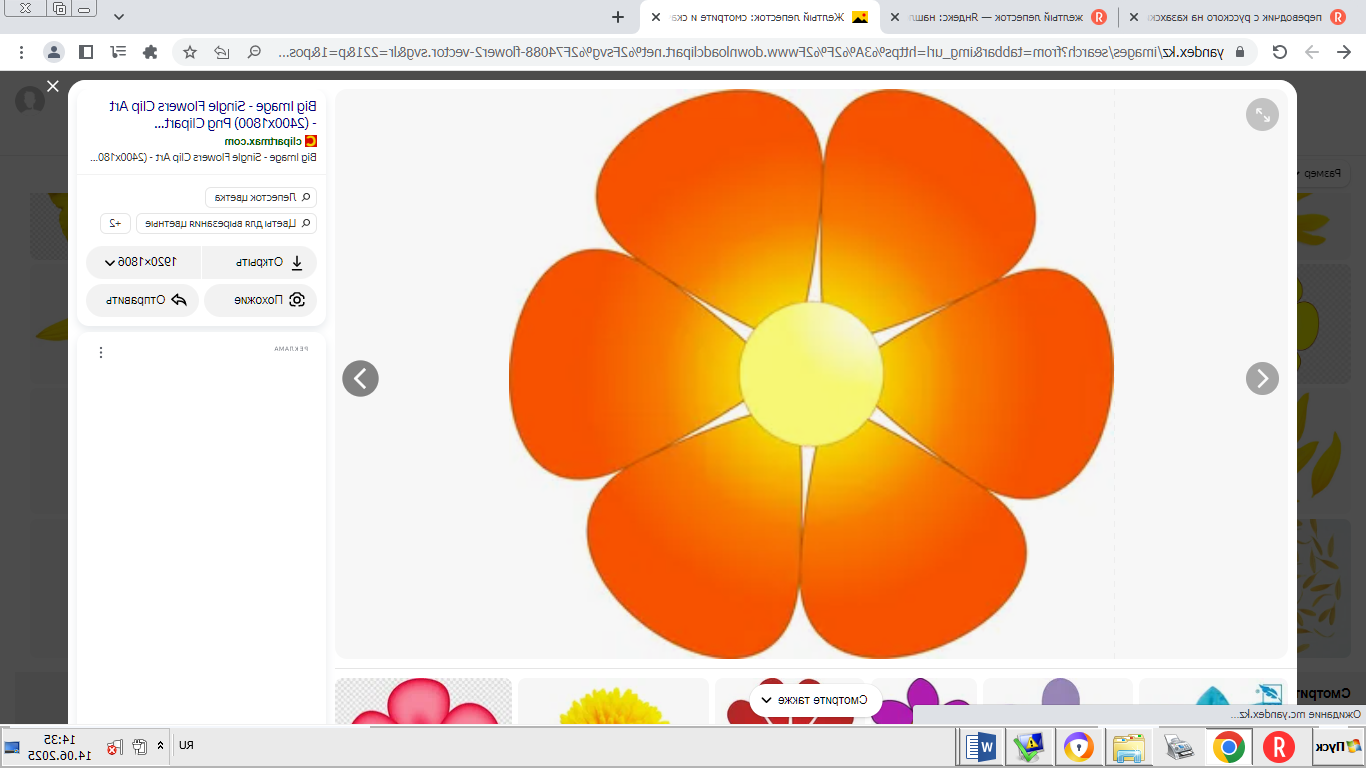Click the flag tray icon next to the clock
Screen dimensions: 1366x768
click(x=116, y=746)
